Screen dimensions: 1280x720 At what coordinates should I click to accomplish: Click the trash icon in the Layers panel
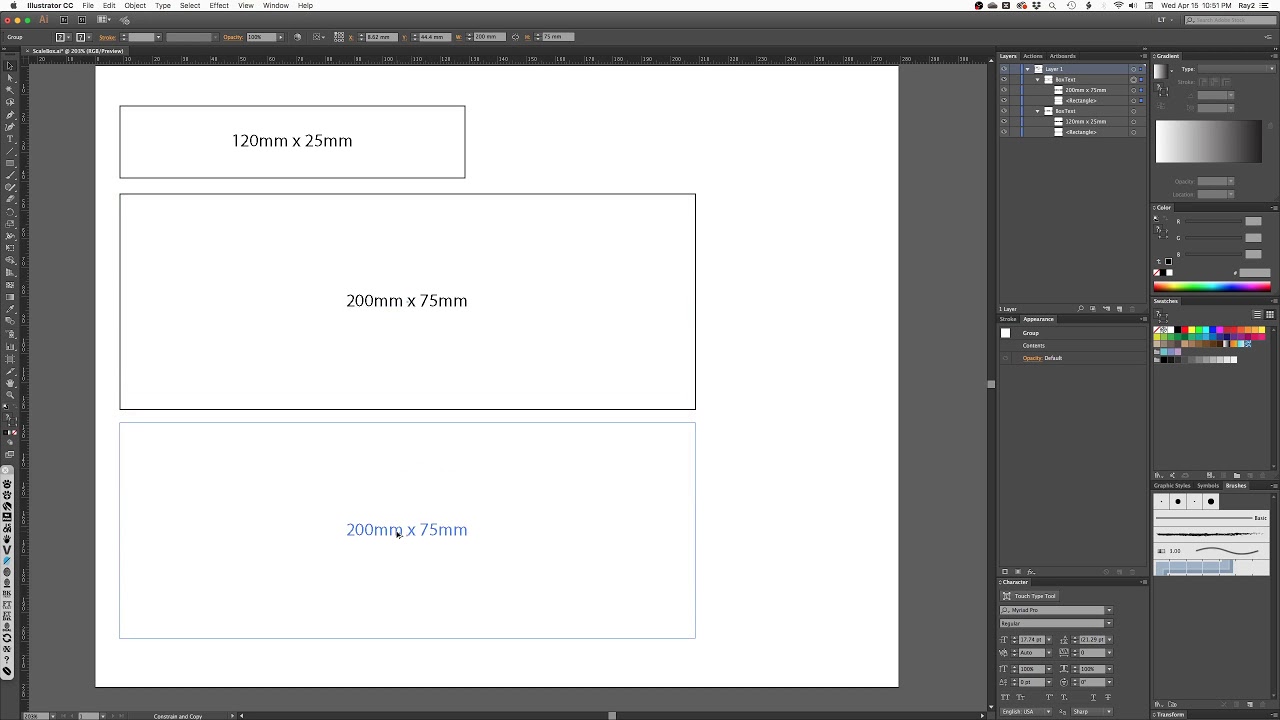(1133, 308)
